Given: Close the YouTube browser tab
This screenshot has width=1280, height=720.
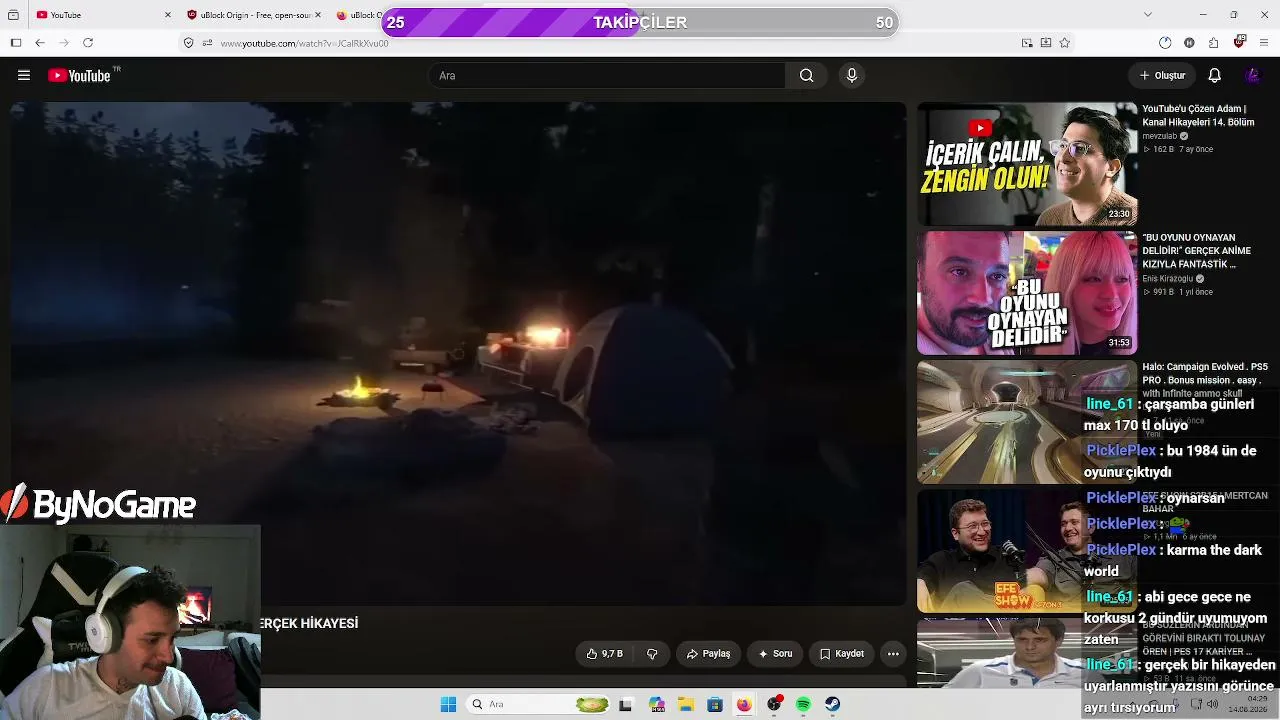Looking at the screenshot, I should click(168, 15).
